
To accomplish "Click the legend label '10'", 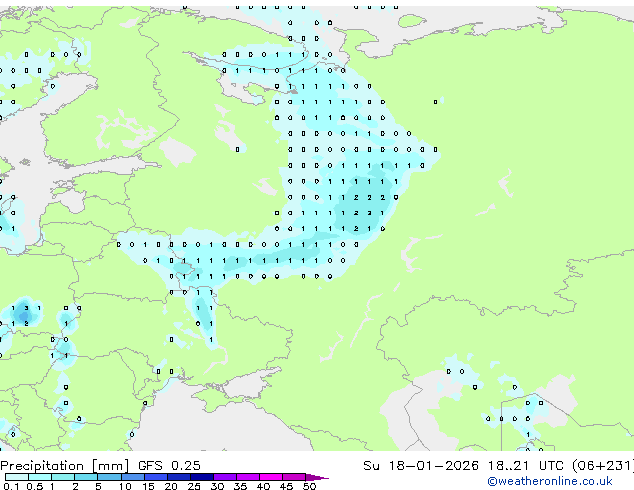I will click(x=125, y=486).
